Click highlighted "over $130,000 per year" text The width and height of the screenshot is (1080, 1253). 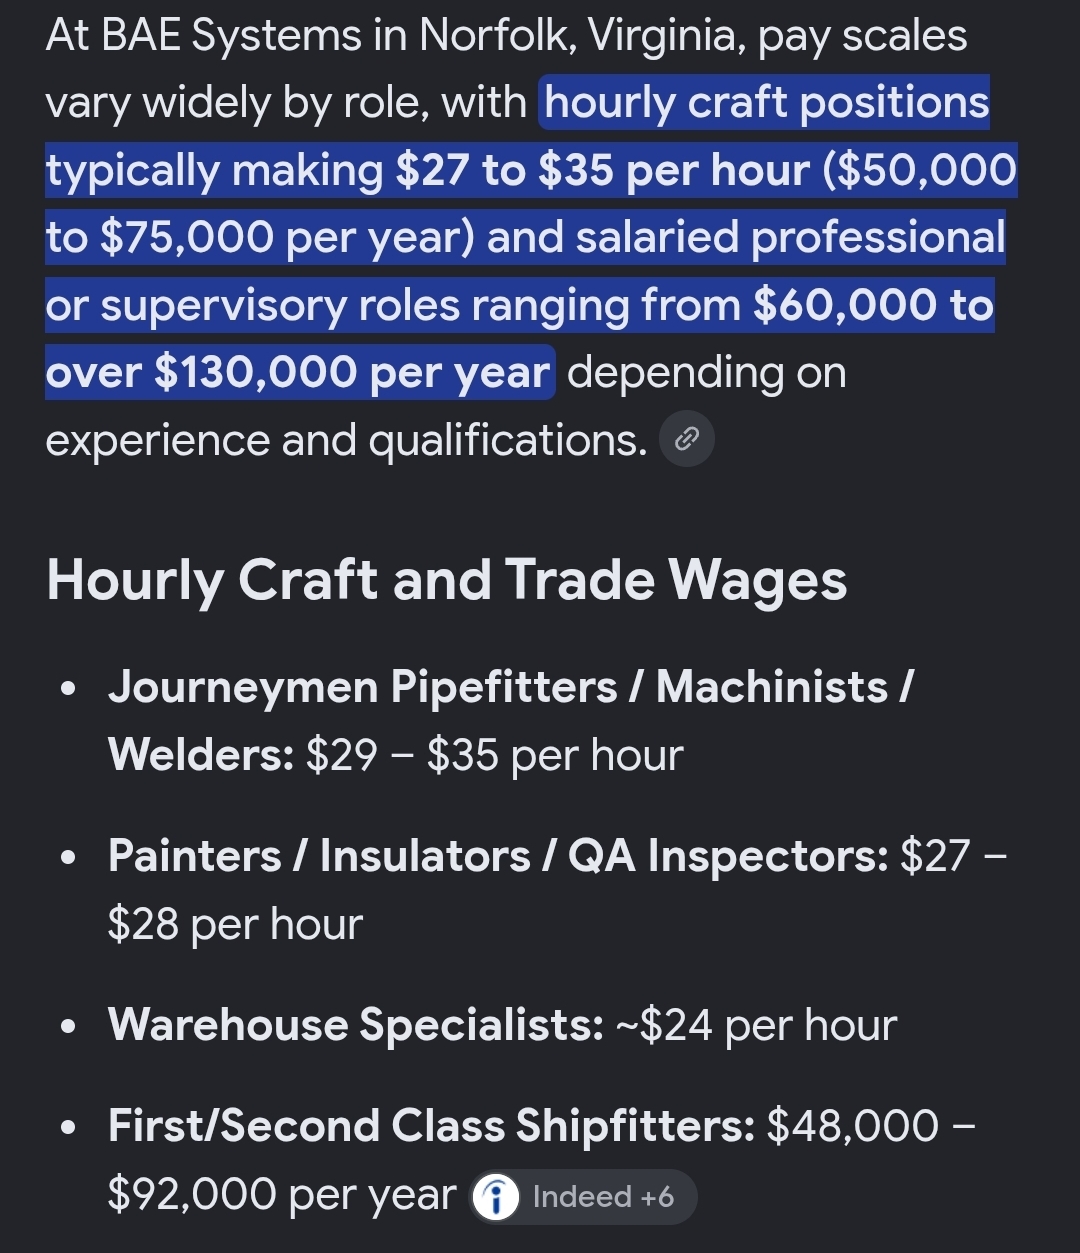coord(298,373)
